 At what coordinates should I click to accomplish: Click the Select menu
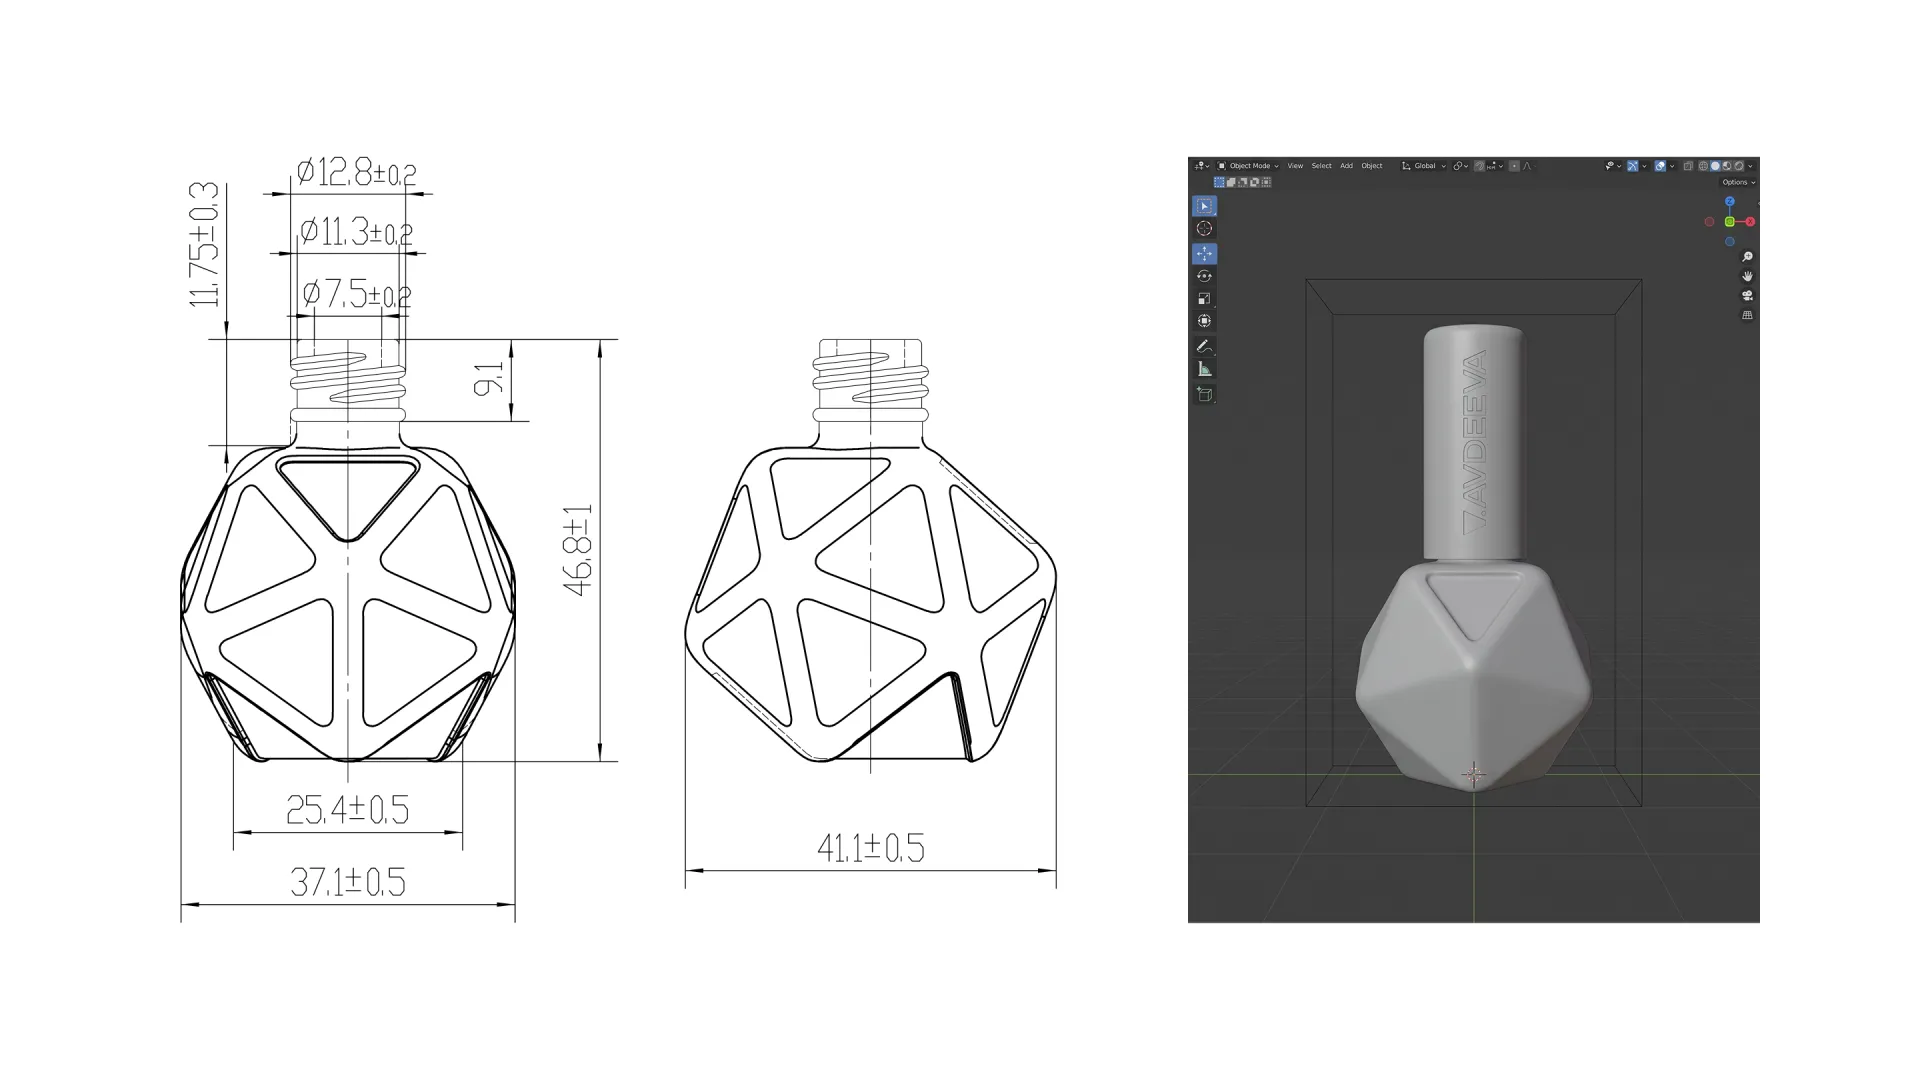point(1321,166)
